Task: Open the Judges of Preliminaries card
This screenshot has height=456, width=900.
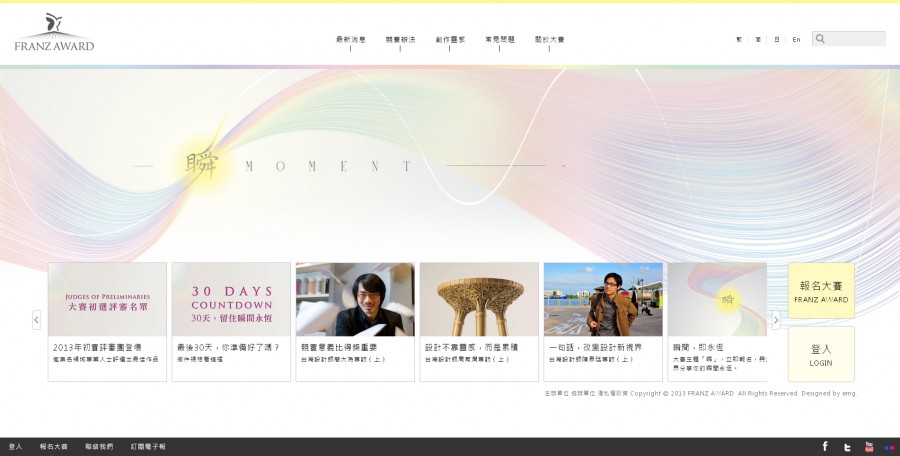Action: 107,299
